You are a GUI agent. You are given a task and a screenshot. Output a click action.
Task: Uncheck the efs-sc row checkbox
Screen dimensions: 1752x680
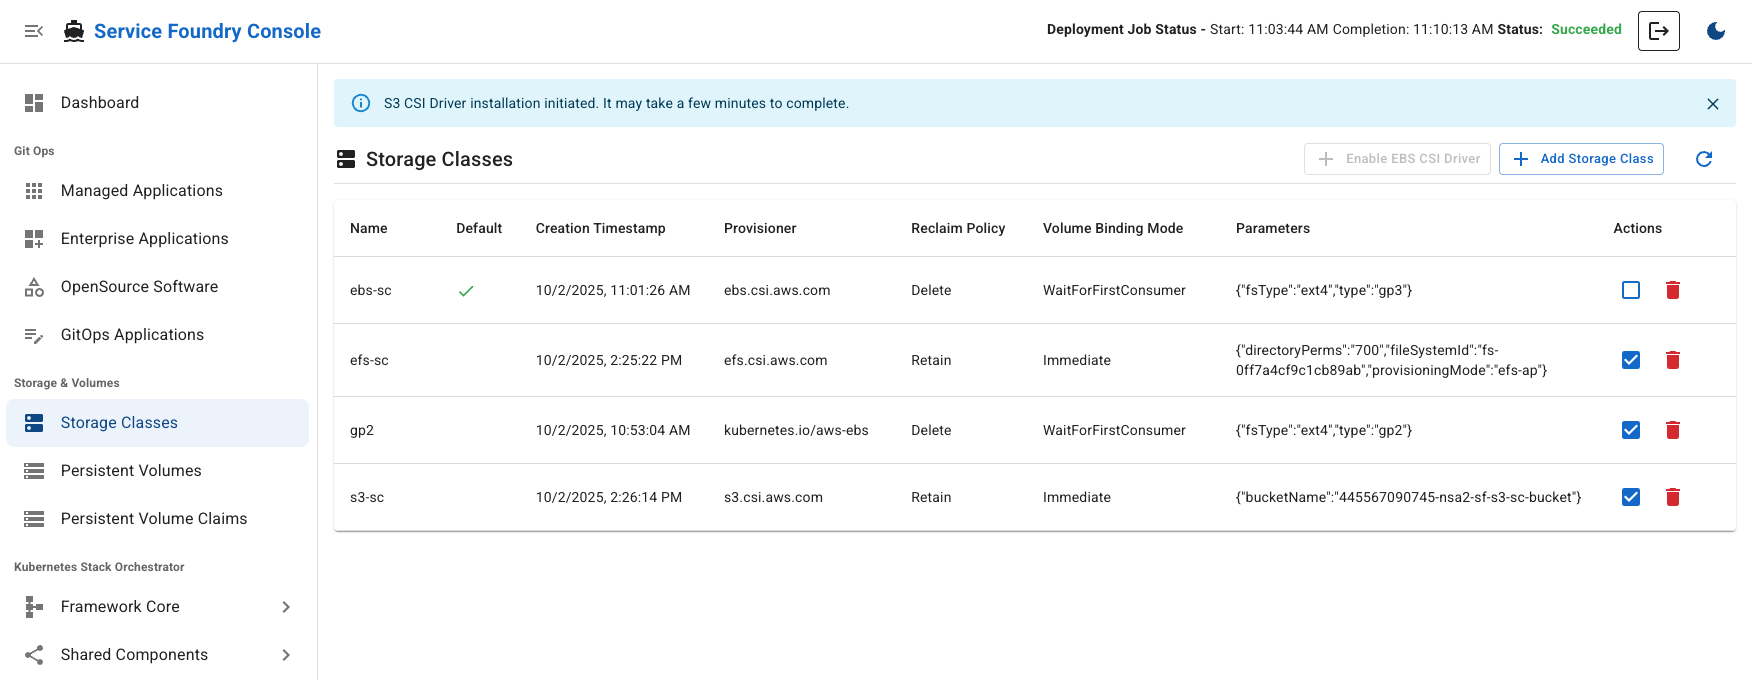pyautogui.click(x=1630, y=360)
